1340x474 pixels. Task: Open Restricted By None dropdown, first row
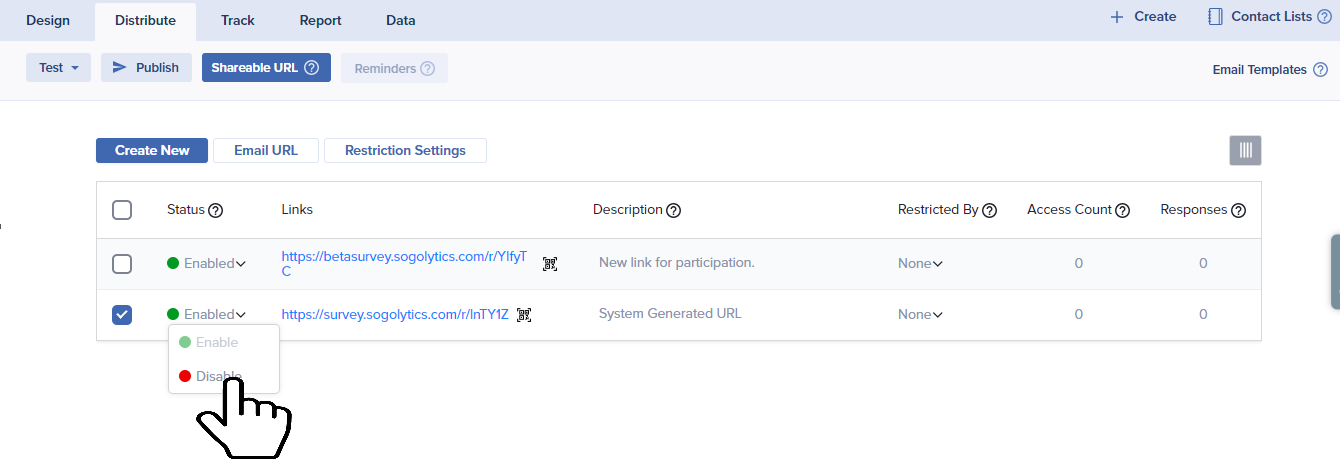920,264
